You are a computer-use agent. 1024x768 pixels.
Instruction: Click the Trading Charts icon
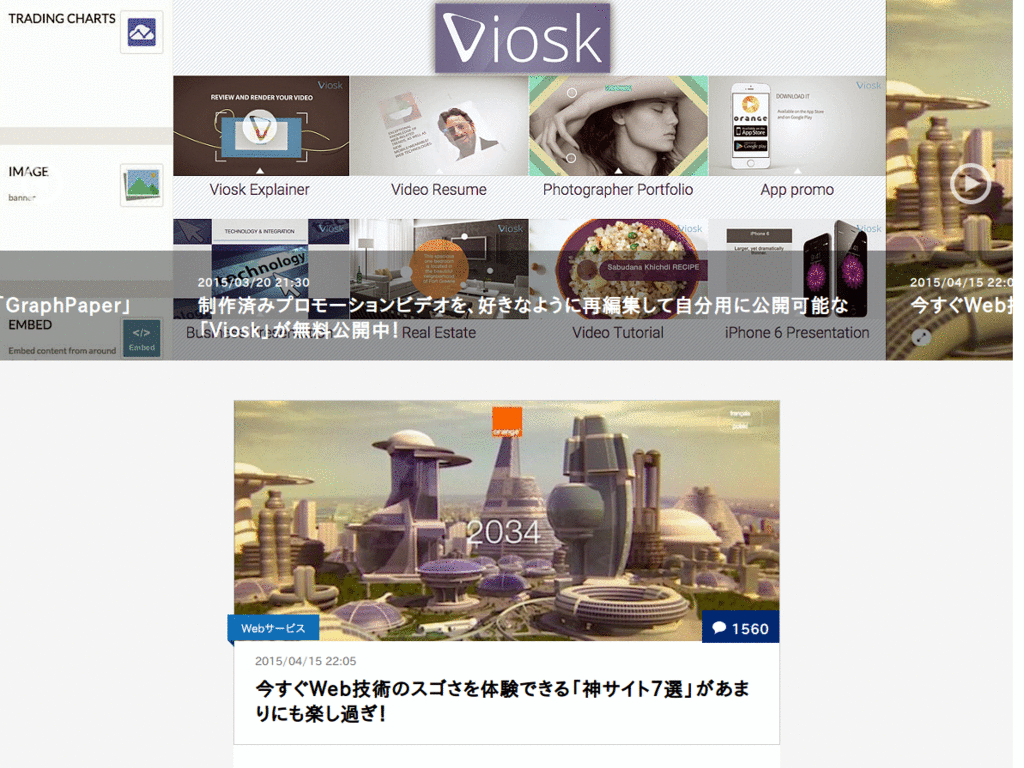point(142,32)
